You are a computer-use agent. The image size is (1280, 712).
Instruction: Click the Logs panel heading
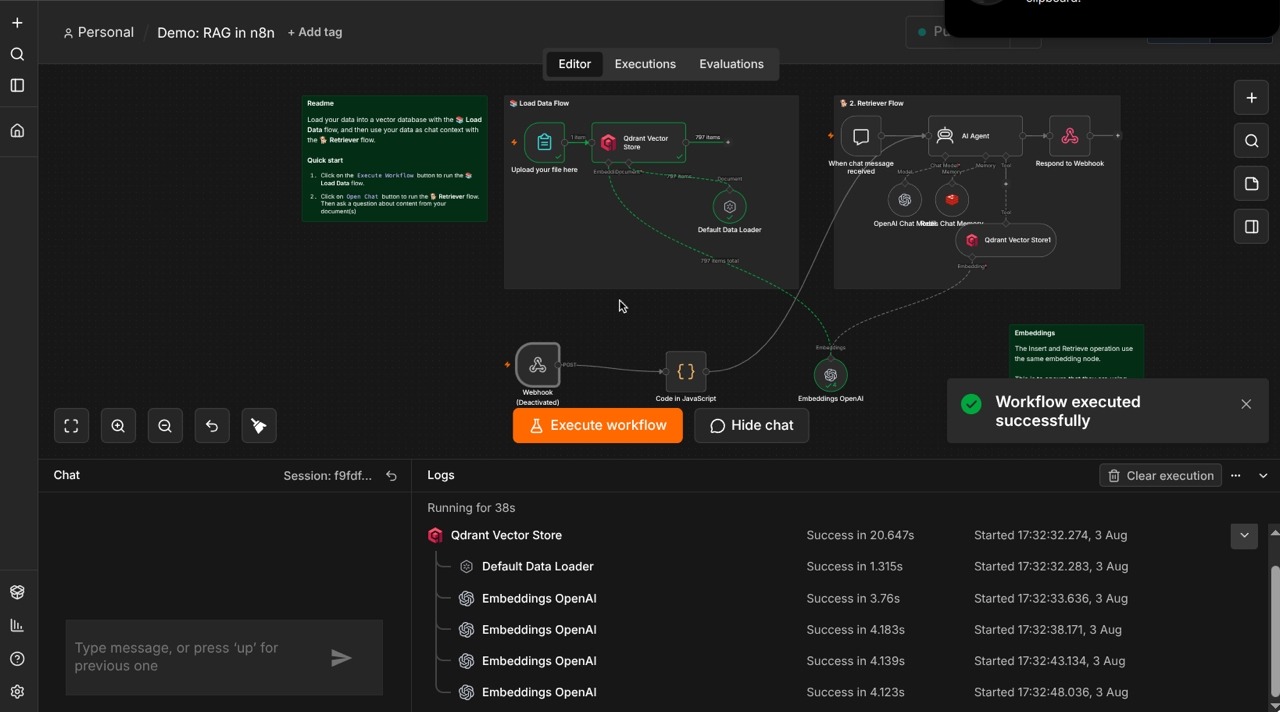click(441, 476)
